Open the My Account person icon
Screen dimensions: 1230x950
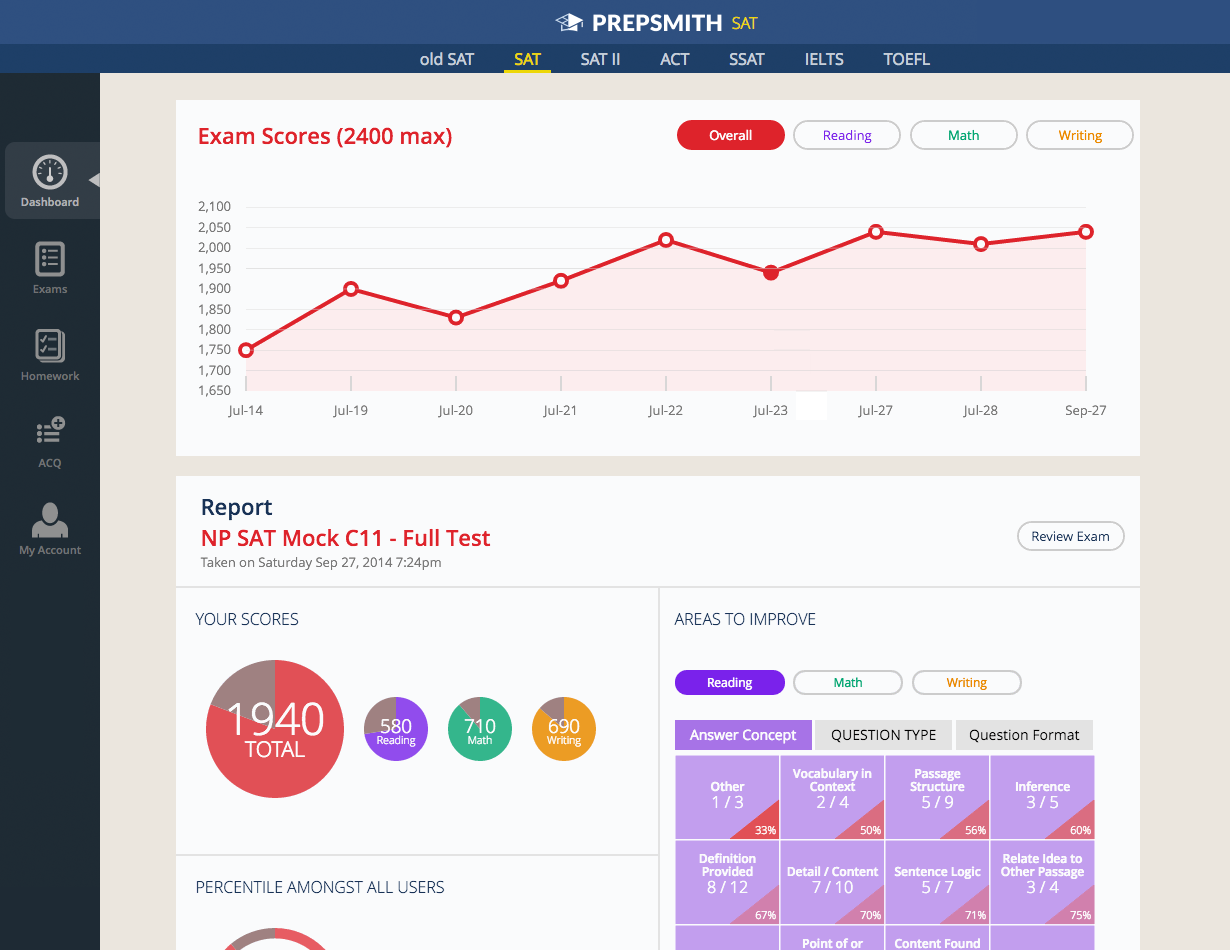(50, 520)
